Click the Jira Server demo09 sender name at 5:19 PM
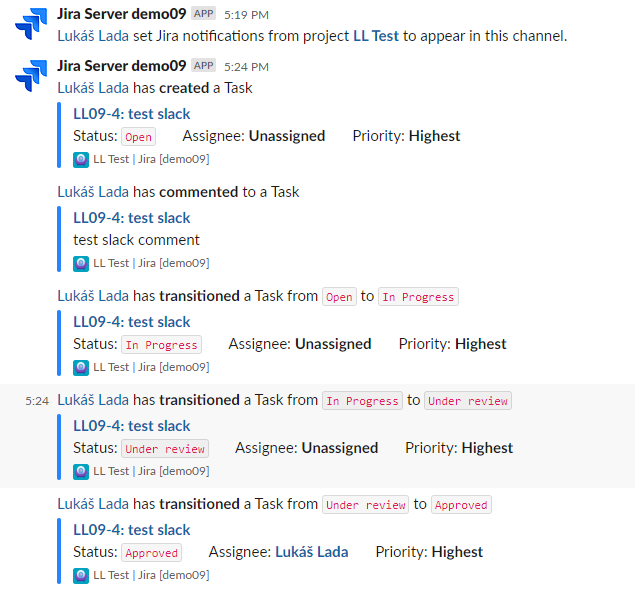 tap(121, 14)
